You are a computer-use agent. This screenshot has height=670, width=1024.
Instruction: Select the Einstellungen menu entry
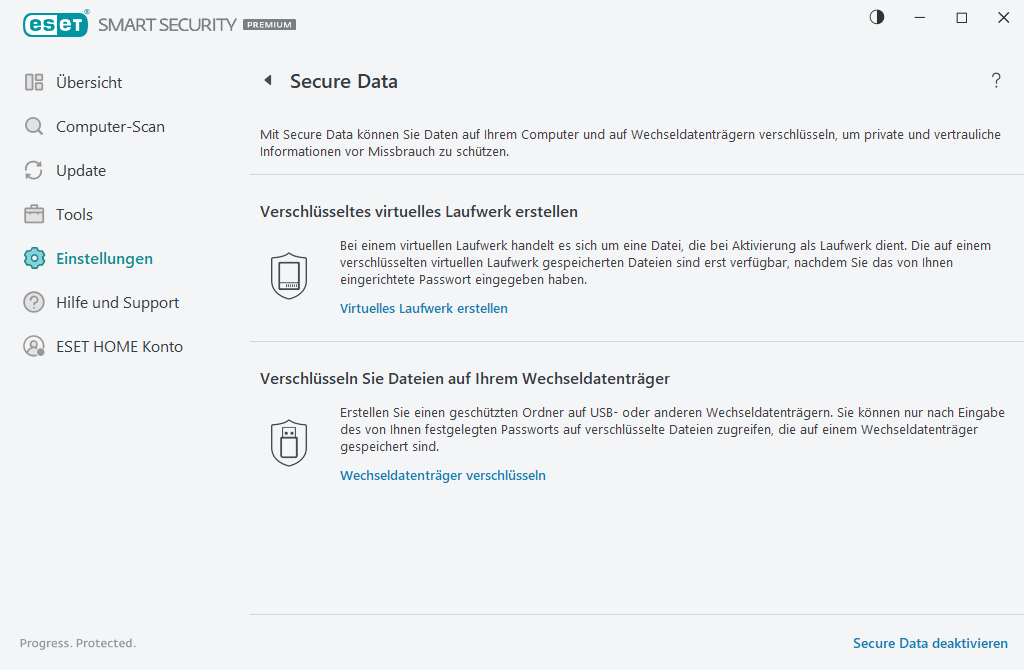(104, 258)
